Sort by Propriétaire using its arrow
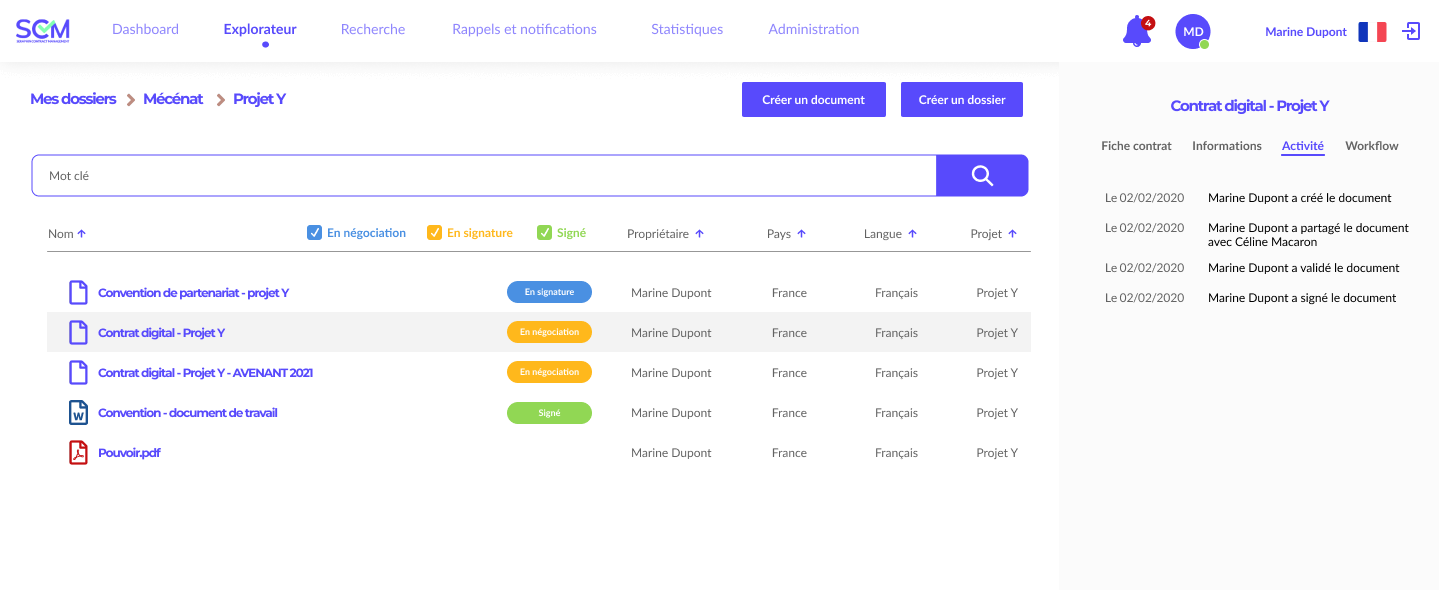 (x=698, y=232)
